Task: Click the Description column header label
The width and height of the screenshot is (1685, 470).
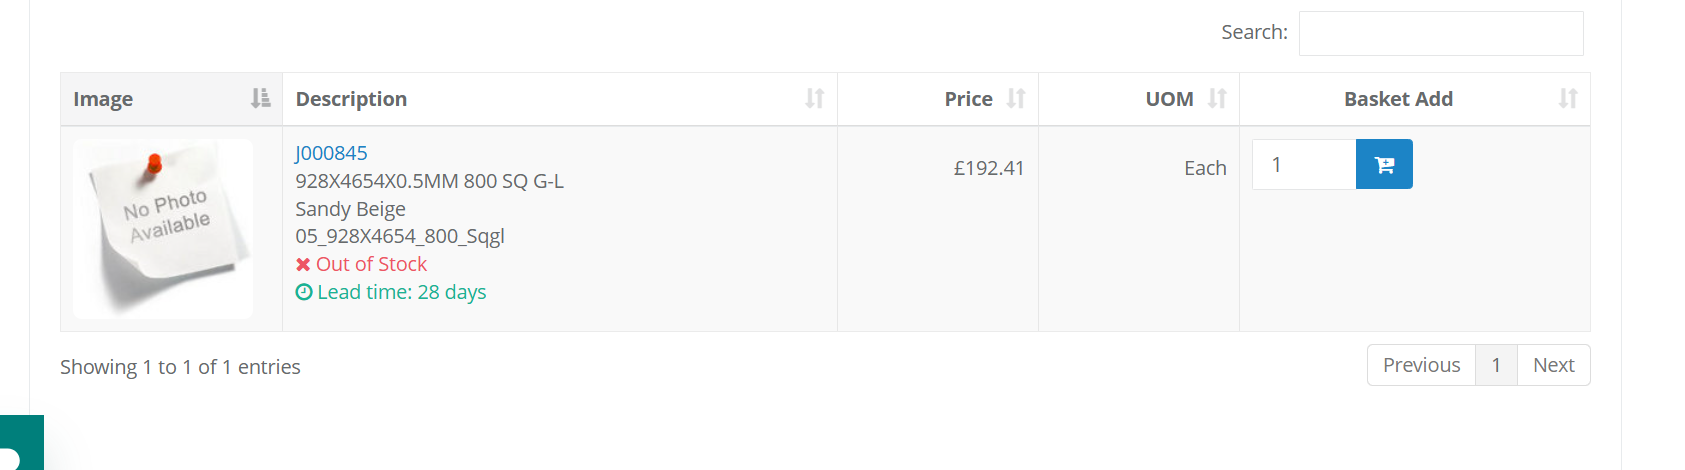Action: [351, 99]
